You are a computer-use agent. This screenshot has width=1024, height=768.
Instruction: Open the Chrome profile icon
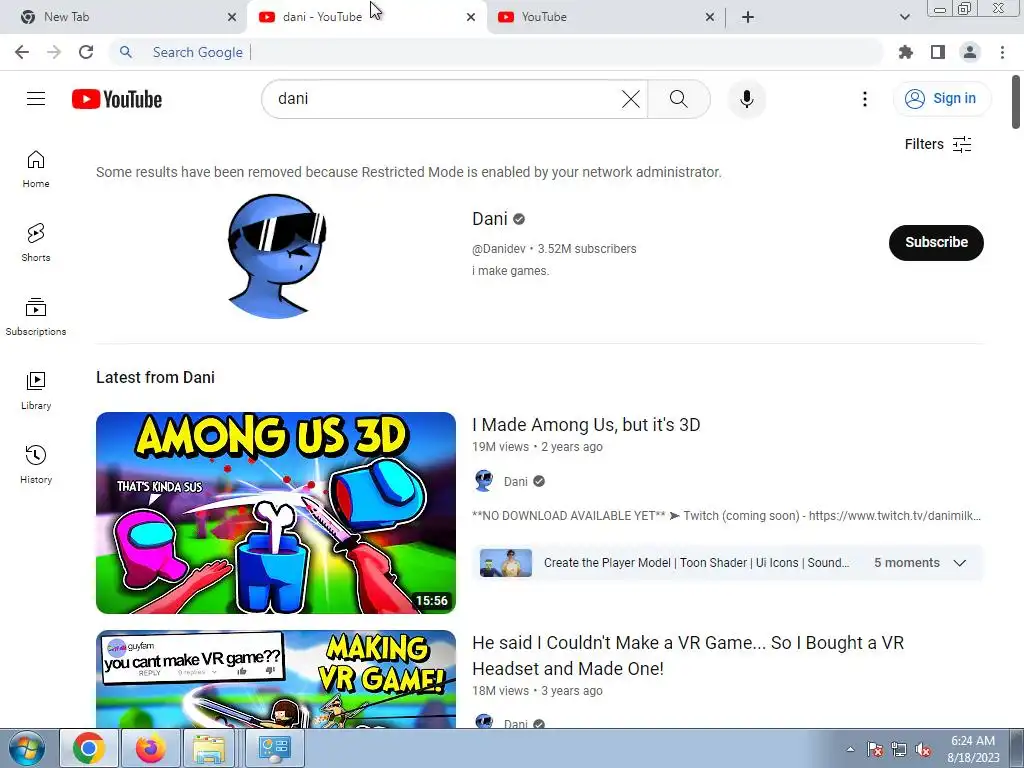[970, 52]
